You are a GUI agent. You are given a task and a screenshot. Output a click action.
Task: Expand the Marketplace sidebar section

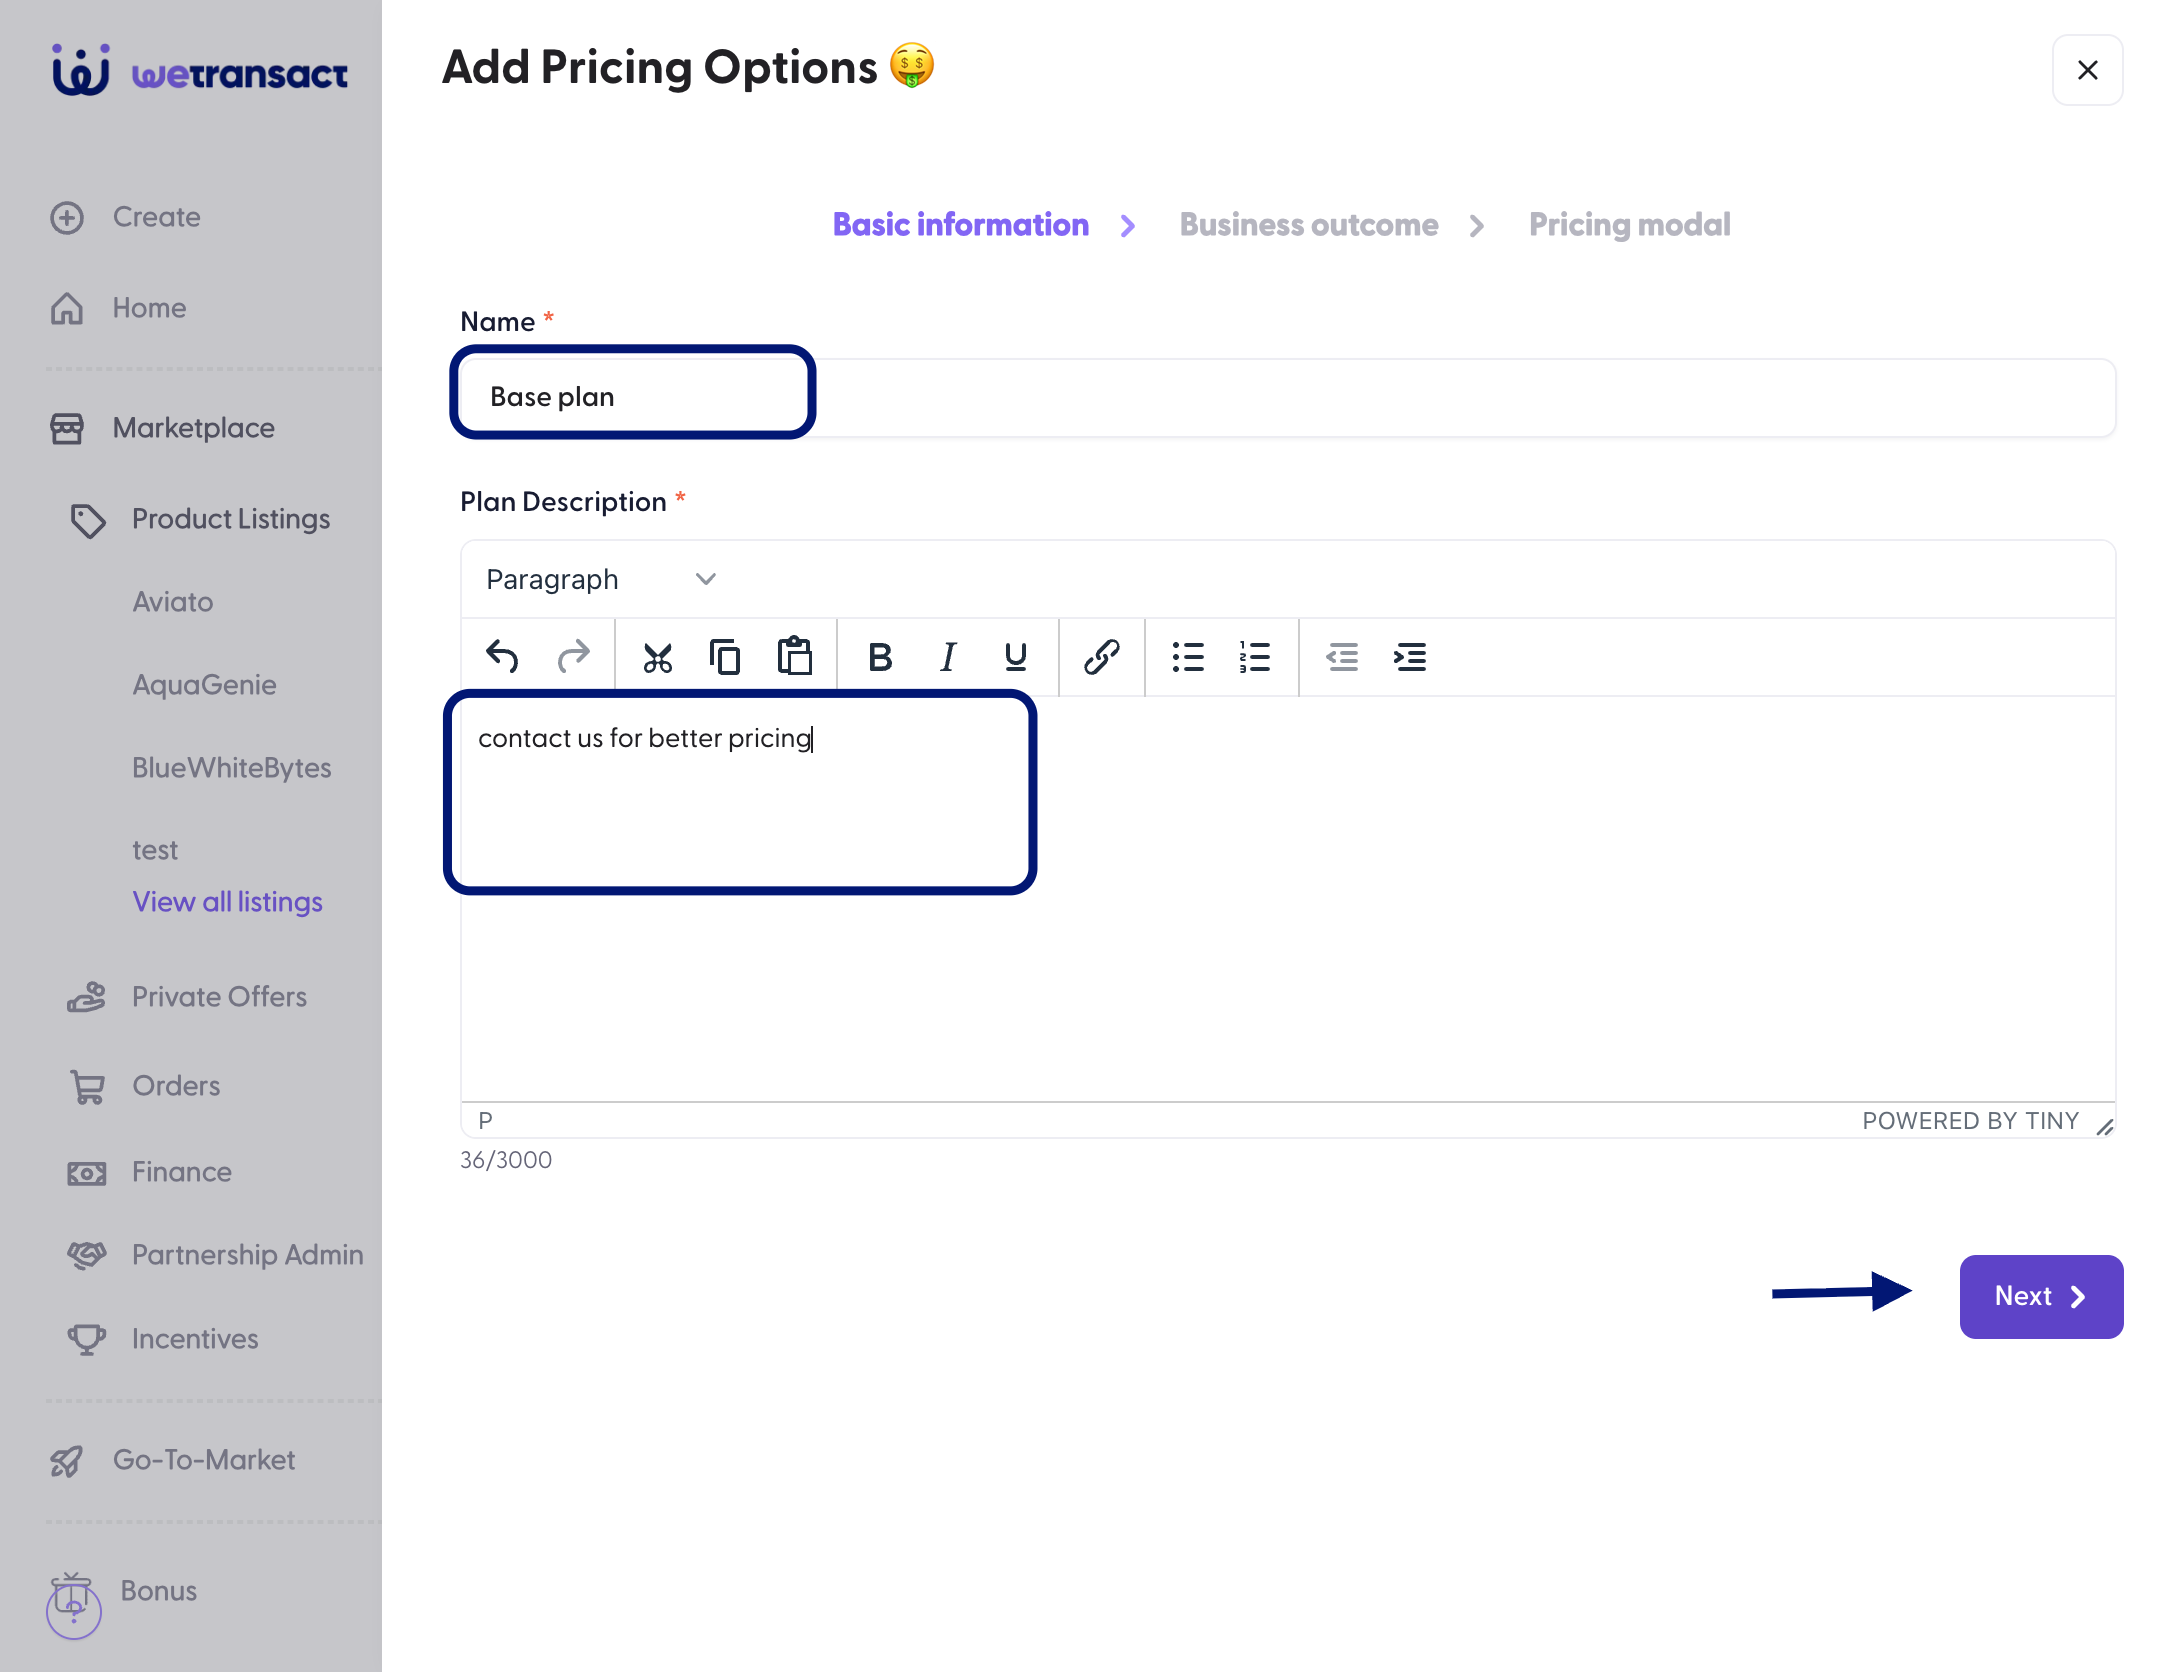[193, 428]
